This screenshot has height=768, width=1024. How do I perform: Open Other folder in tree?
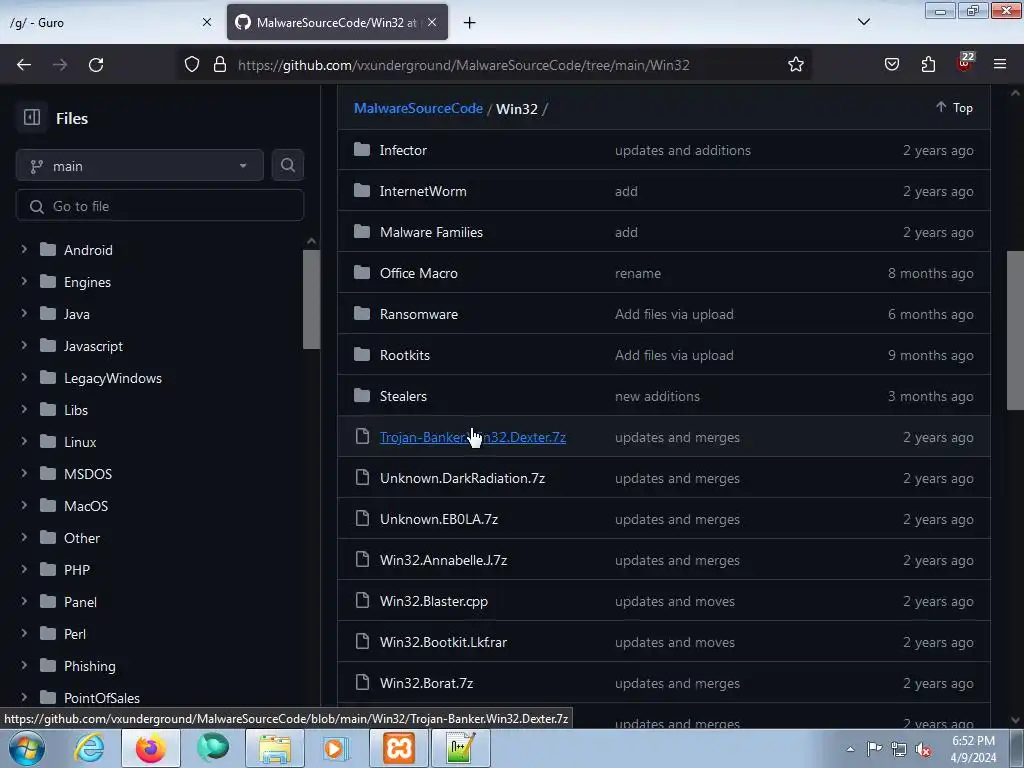tap(82, 538)
